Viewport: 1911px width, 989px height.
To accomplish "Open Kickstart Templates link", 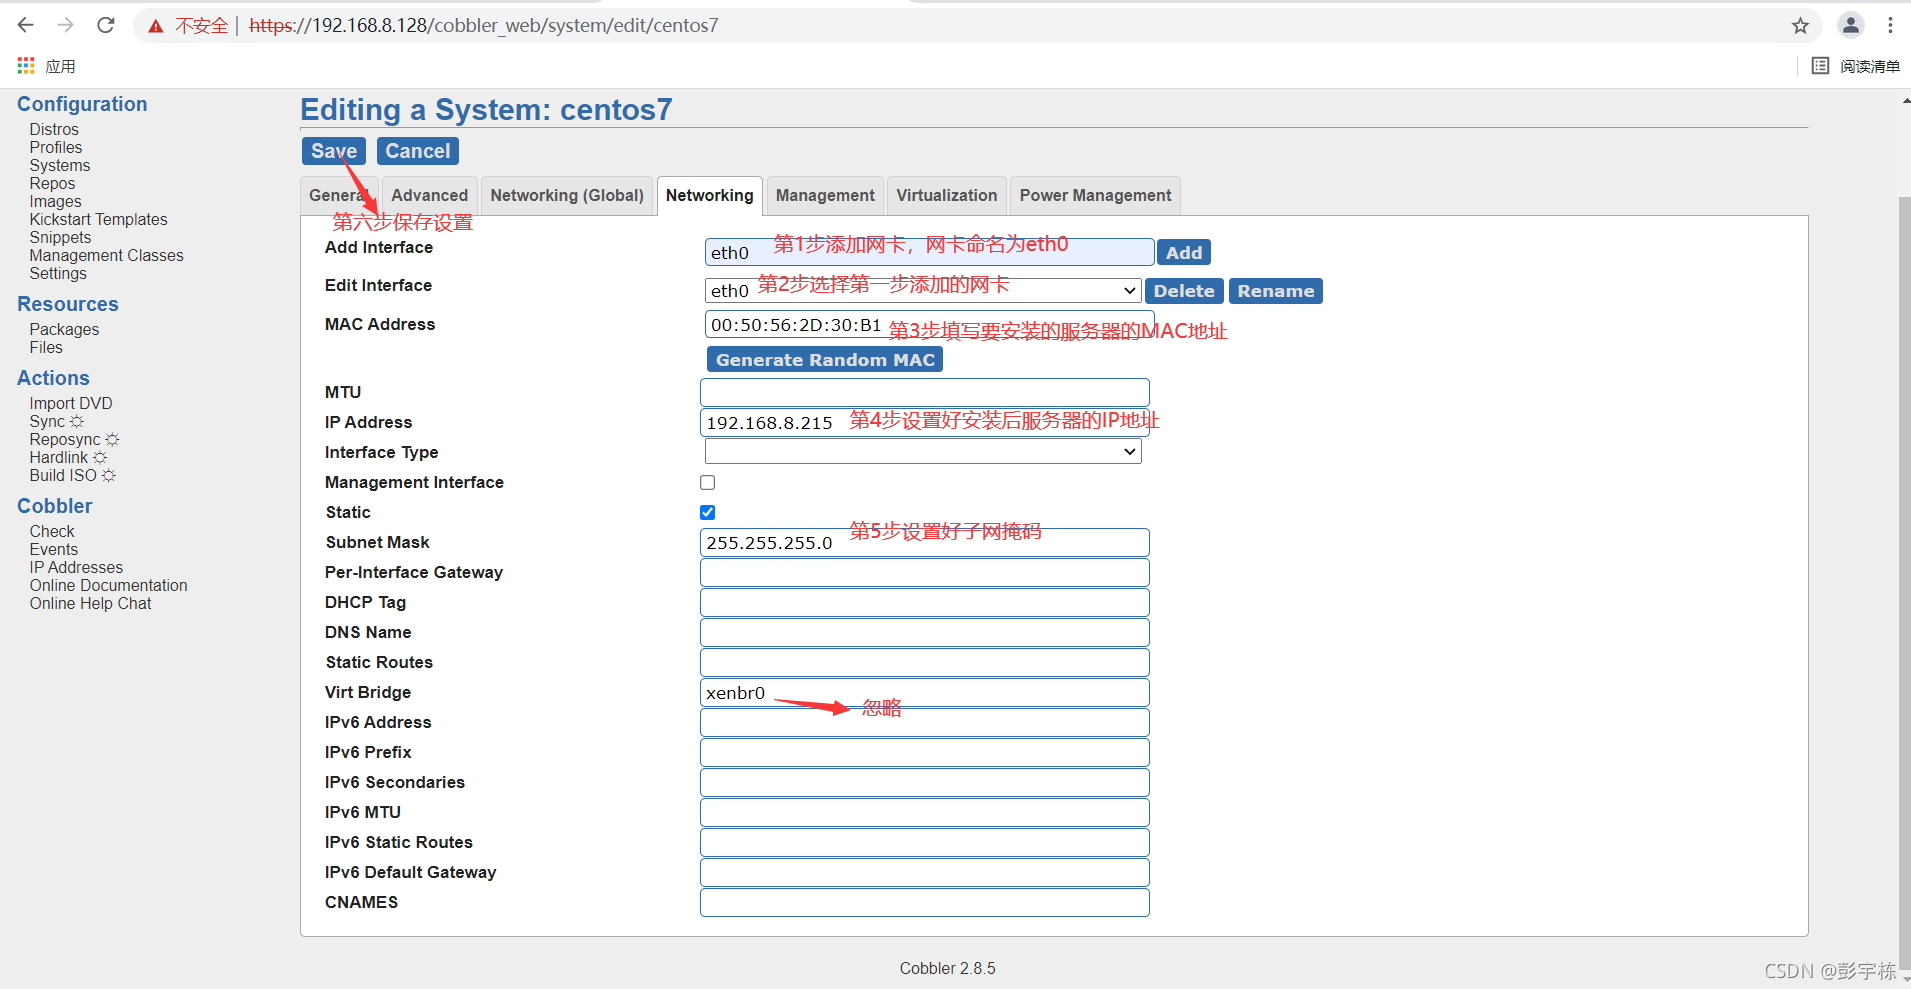I will (99, 220).
